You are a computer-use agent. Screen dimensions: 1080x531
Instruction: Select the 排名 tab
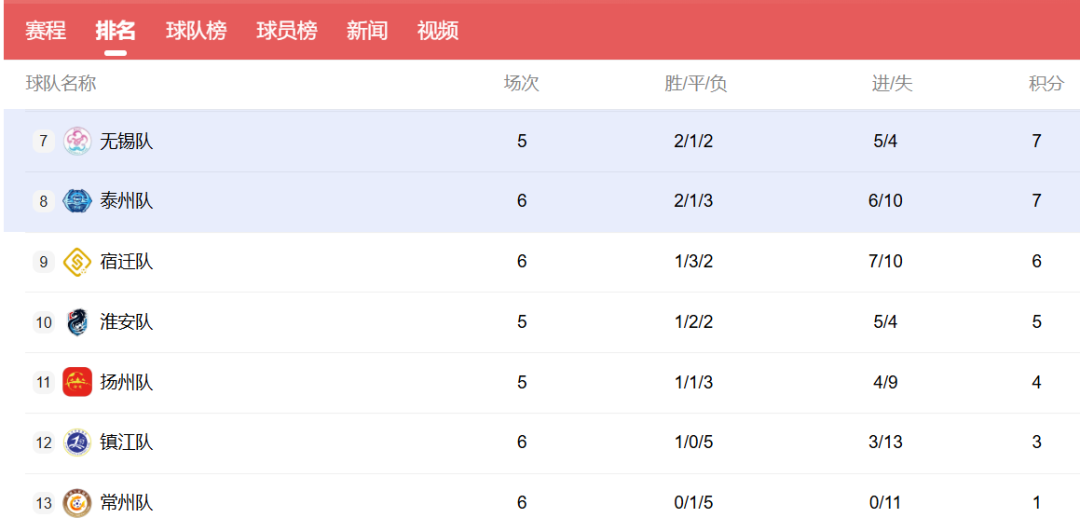point(116,31)
